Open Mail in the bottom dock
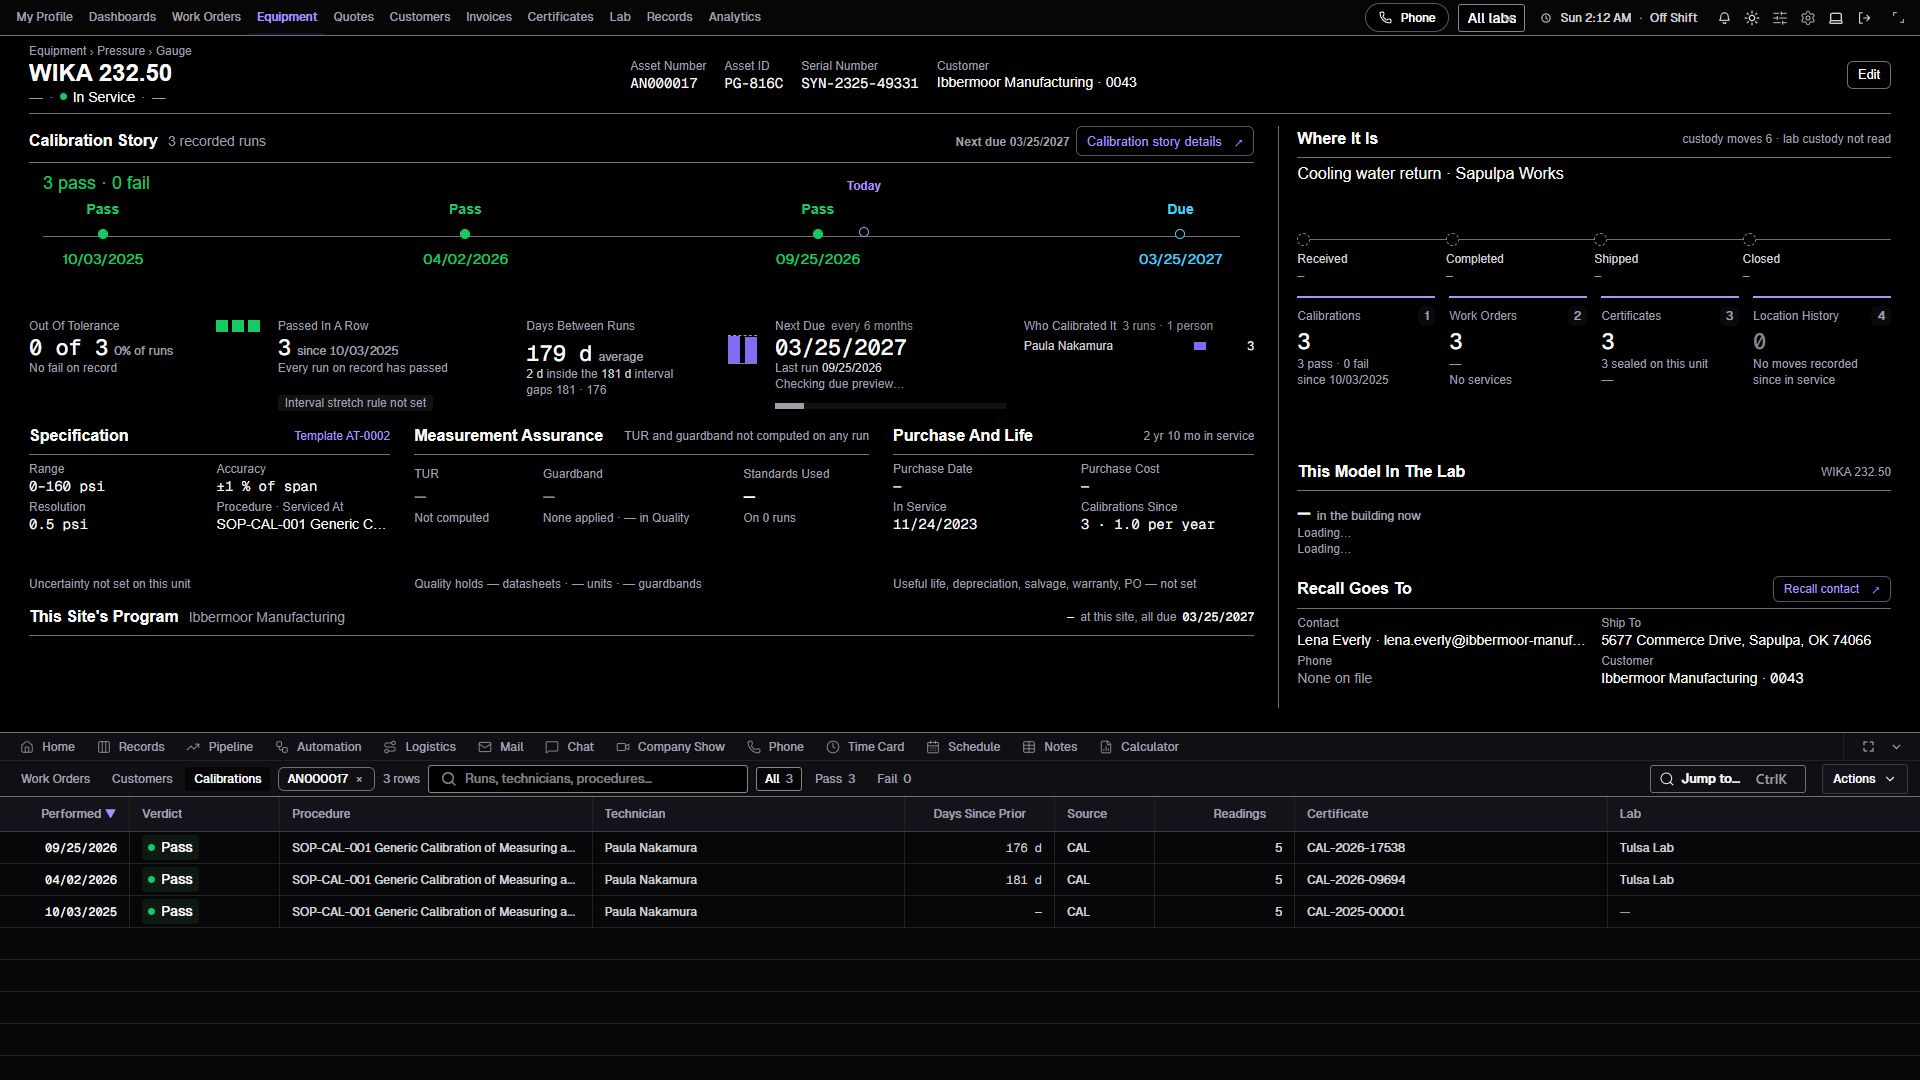The image size is (1920, 1080). coord(501,747)
